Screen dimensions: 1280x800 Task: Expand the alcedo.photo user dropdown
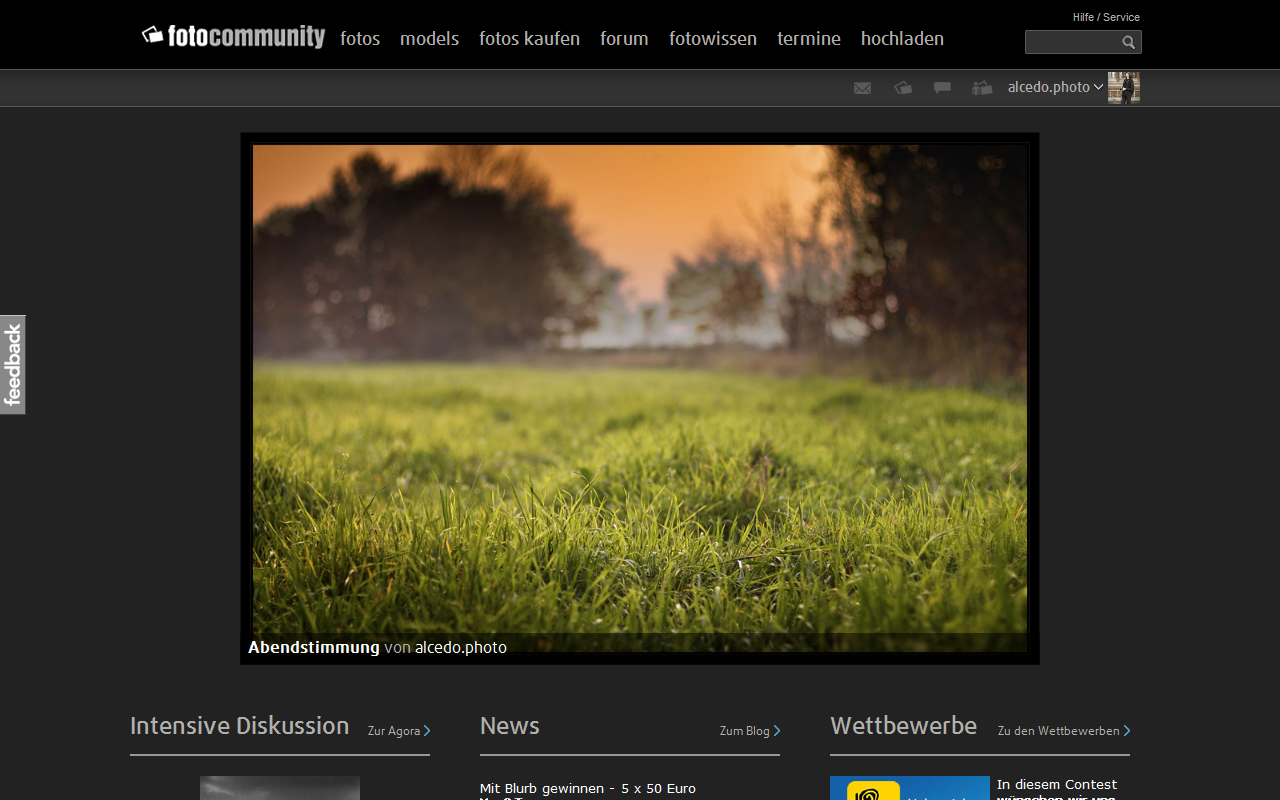pyautogui.click(x=1055, y=87)
